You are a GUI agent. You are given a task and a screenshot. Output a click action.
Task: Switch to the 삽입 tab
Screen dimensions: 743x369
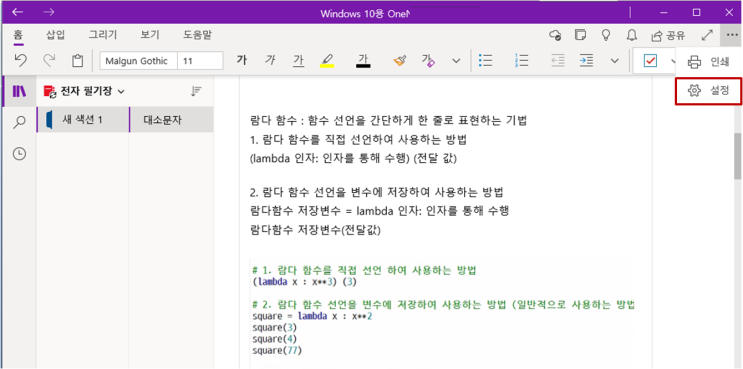[x=55, y=35]
